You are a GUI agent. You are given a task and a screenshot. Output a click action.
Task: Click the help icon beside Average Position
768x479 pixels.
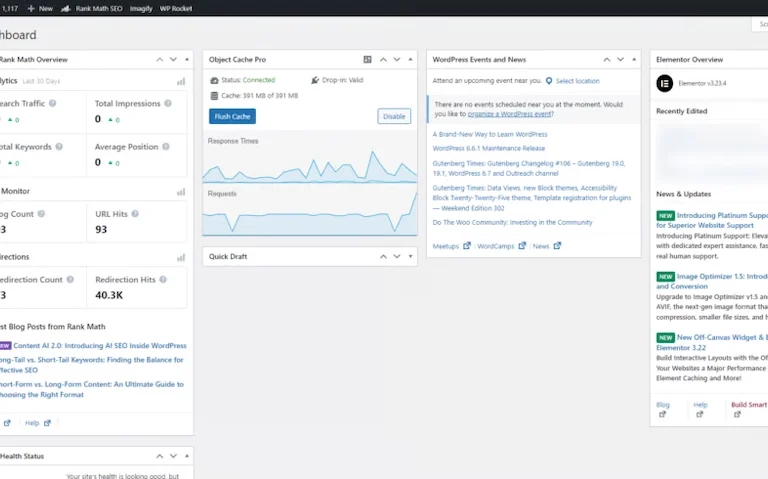click(x=166, y=146)
